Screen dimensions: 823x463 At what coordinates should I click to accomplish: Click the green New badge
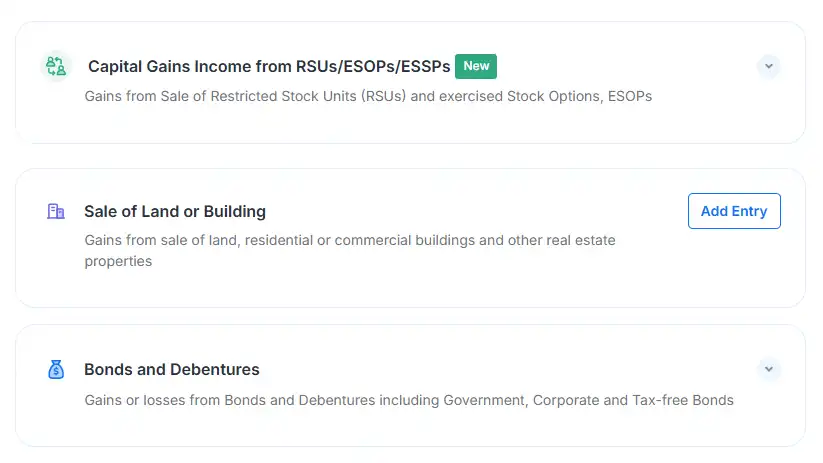click(476, 66)
